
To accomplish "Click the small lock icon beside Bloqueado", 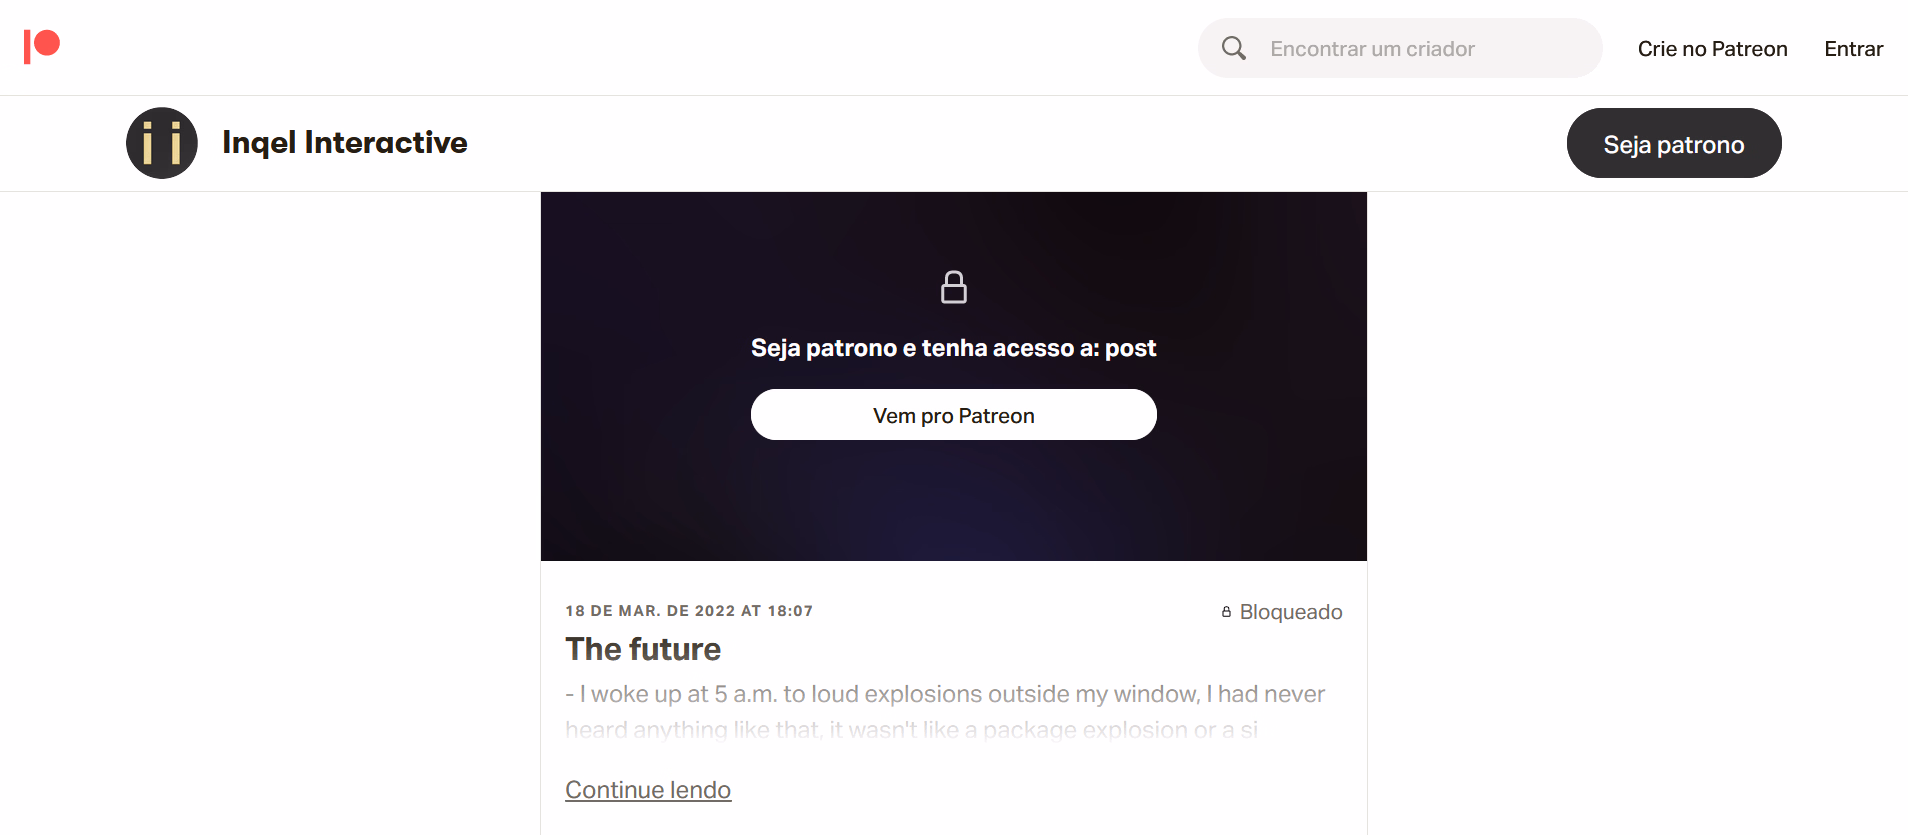I will coord(1226,612).
